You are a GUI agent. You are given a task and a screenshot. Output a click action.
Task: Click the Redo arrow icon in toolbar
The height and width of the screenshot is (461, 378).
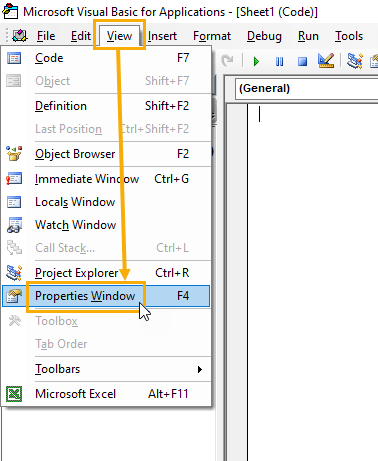[228, 61]
